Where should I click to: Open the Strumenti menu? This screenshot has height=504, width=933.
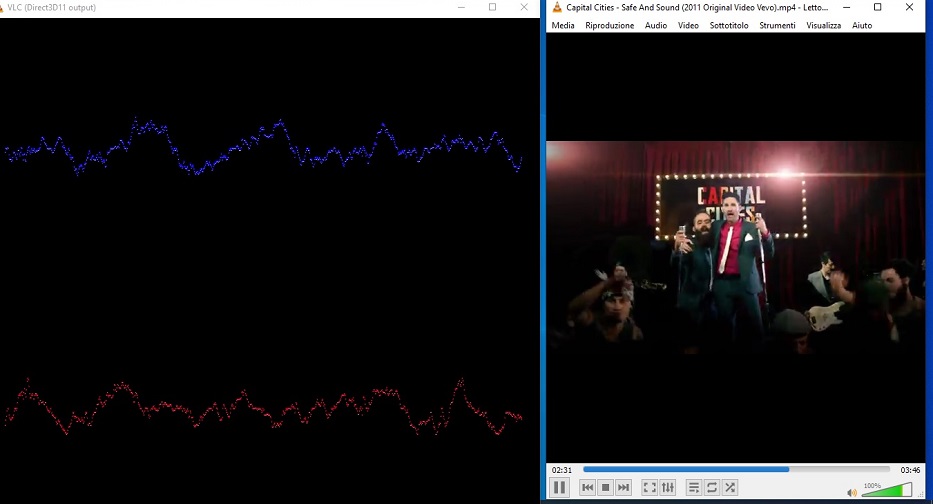[777, 25]
